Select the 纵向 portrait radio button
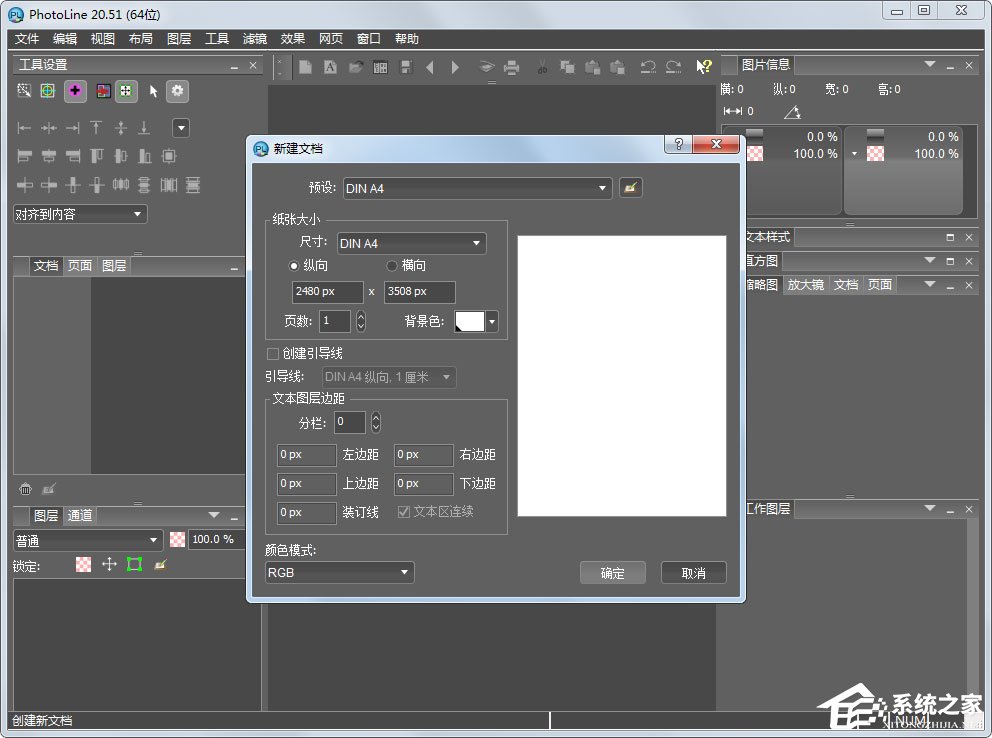Screen dimensions: 992x738 point(293,266)
